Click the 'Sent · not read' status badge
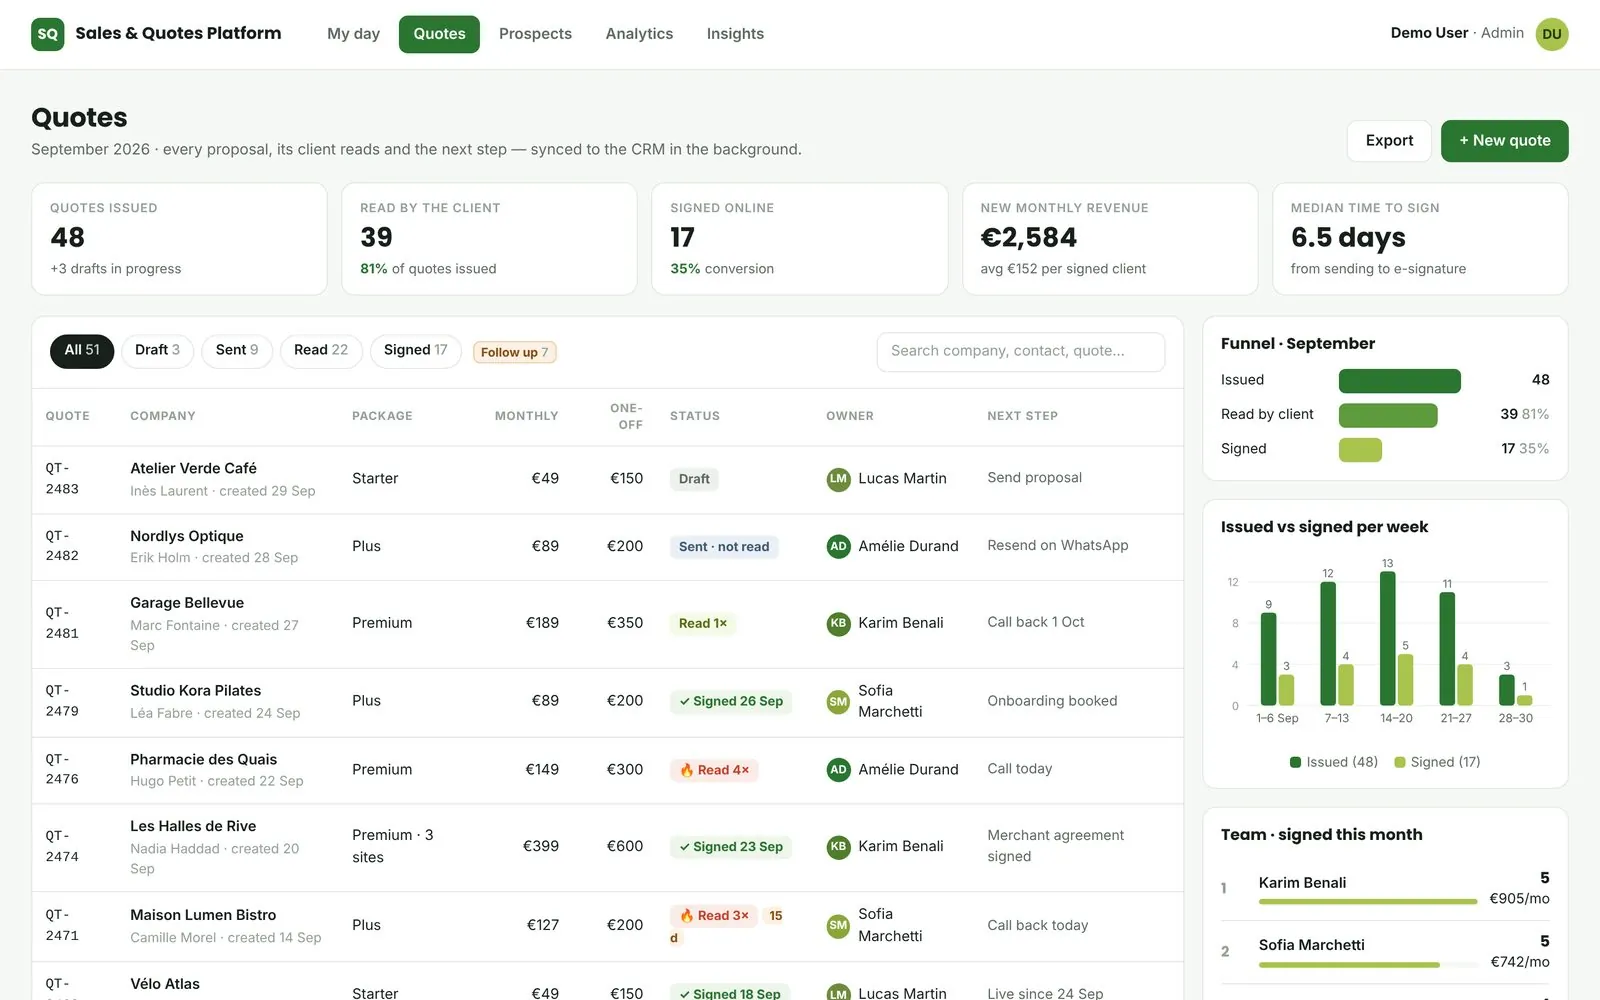 tap(724, 547)
